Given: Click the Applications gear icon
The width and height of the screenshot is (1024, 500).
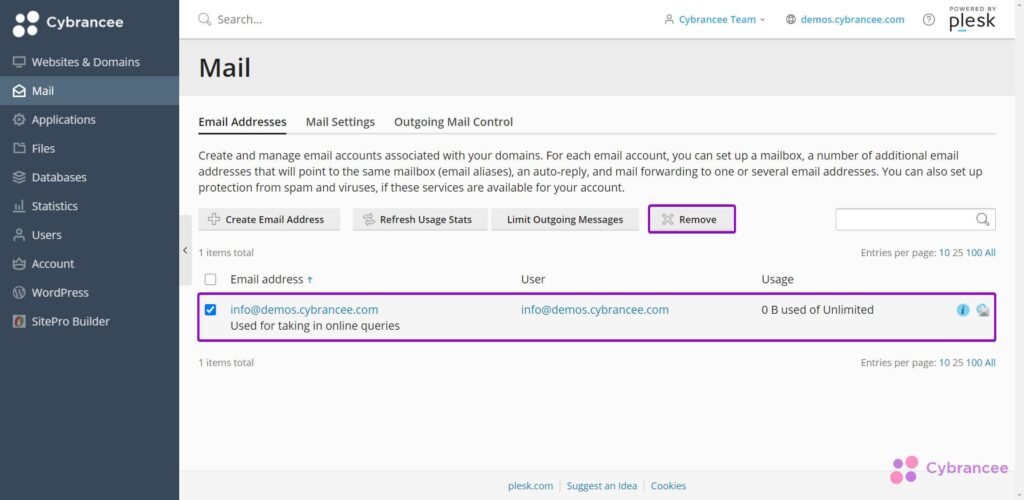Looking at the screenshot, I should pyautogui.click(x=19, y=119).
